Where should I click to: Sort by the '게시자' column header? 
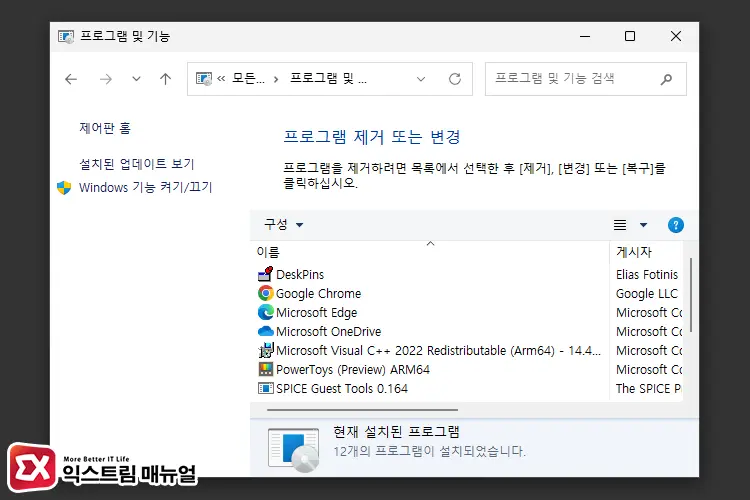(x=647, y=252)
